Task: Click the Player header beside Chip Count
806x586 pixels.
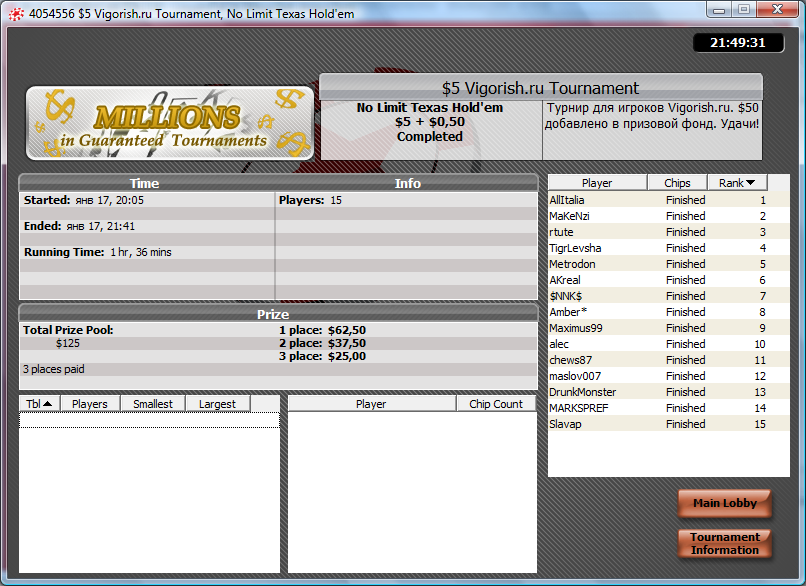Action: (371, 404)
